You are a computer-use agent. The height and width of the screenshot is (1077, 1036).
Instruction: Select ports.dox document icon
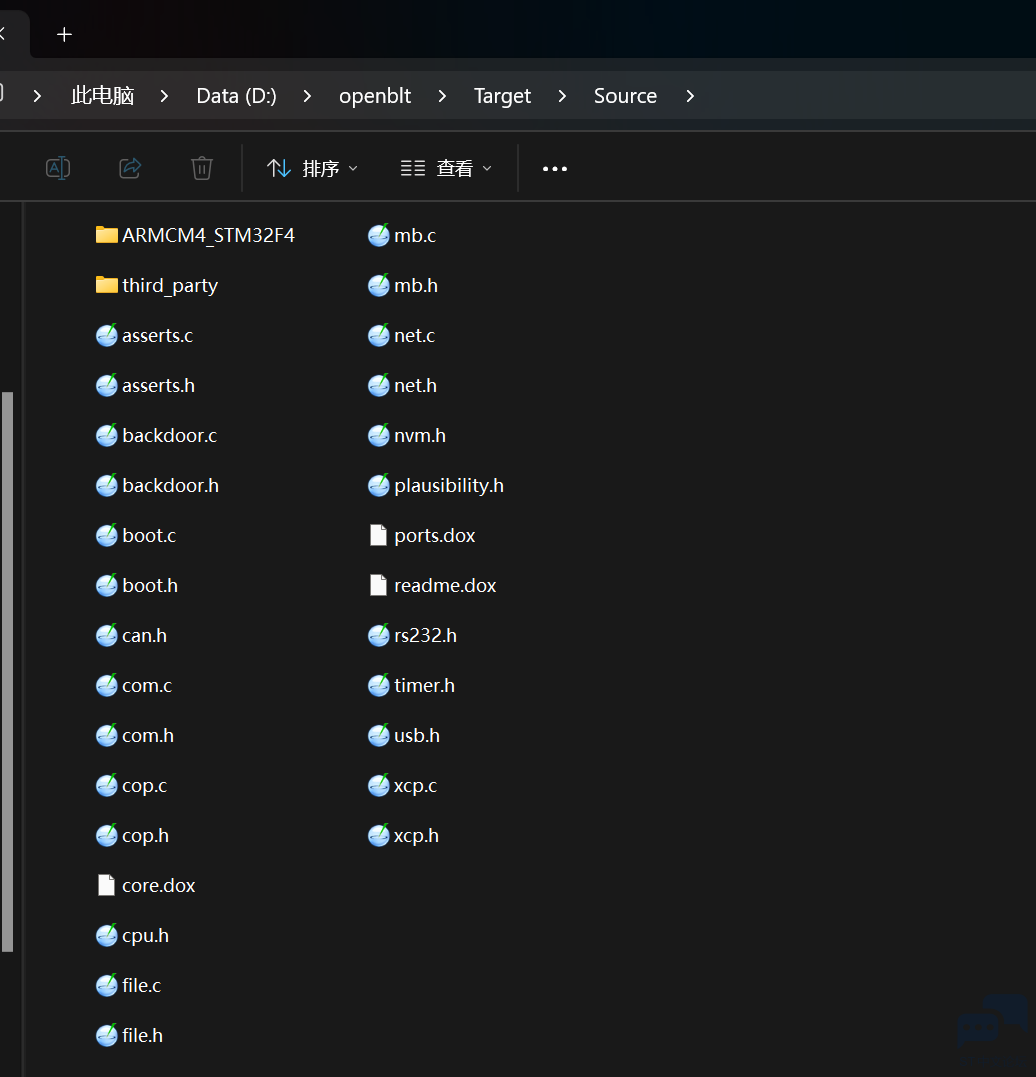379,535
